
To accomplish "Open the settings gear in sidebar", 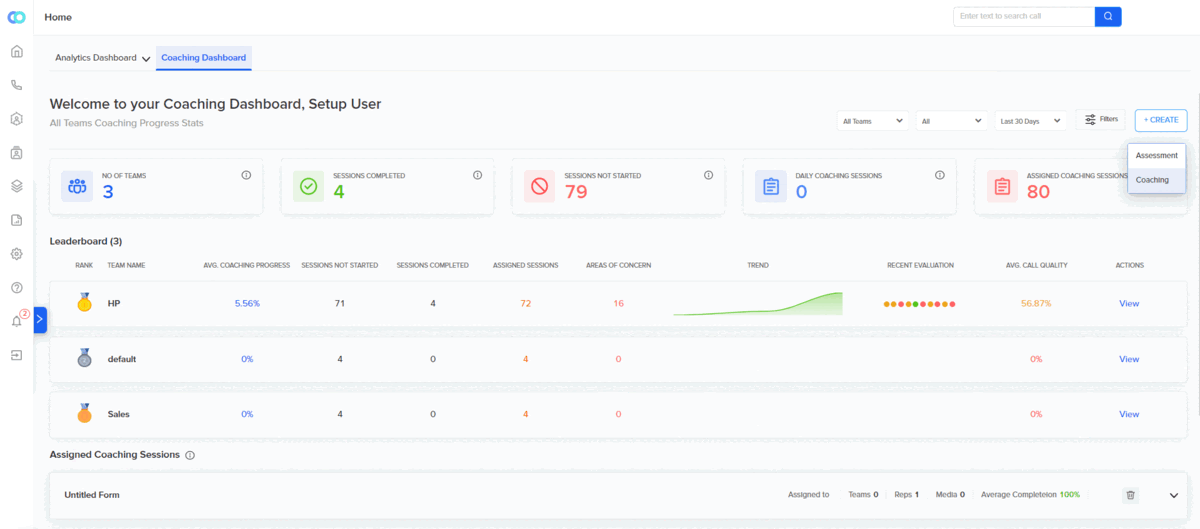I will click(16, 254).
